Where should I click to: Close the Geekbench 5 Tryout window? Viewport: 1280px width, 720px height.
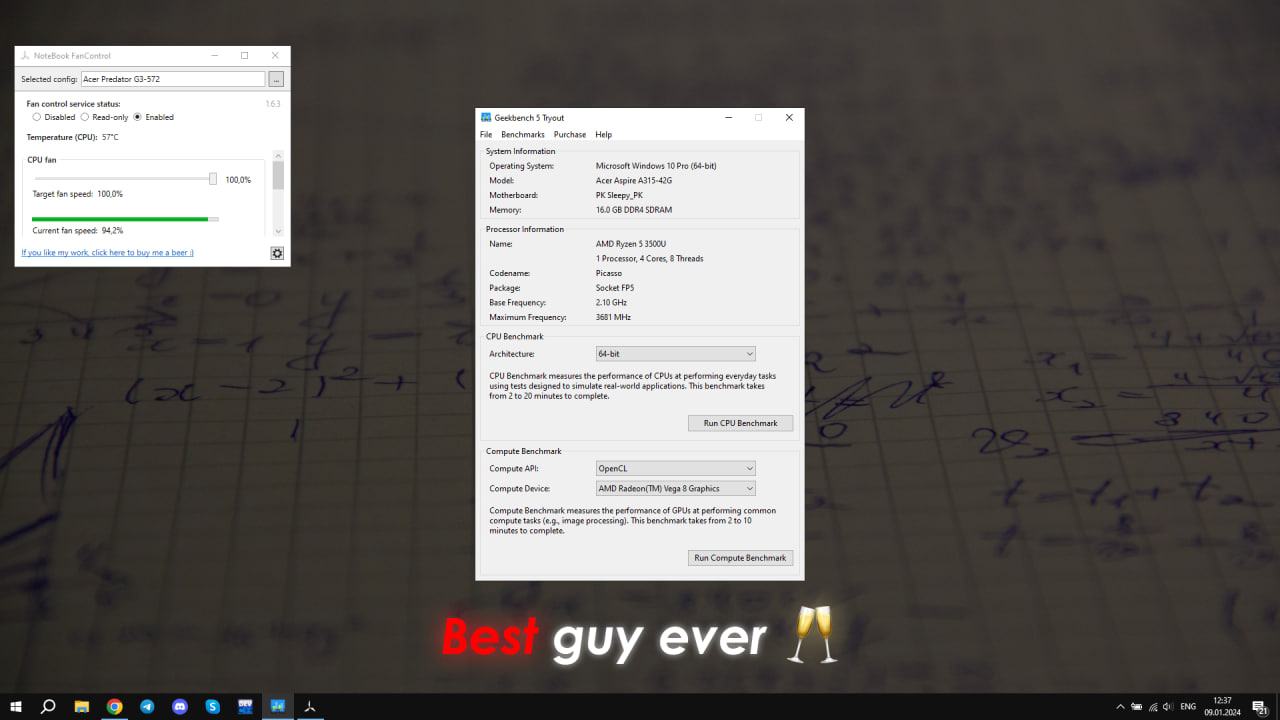point(789,117)
